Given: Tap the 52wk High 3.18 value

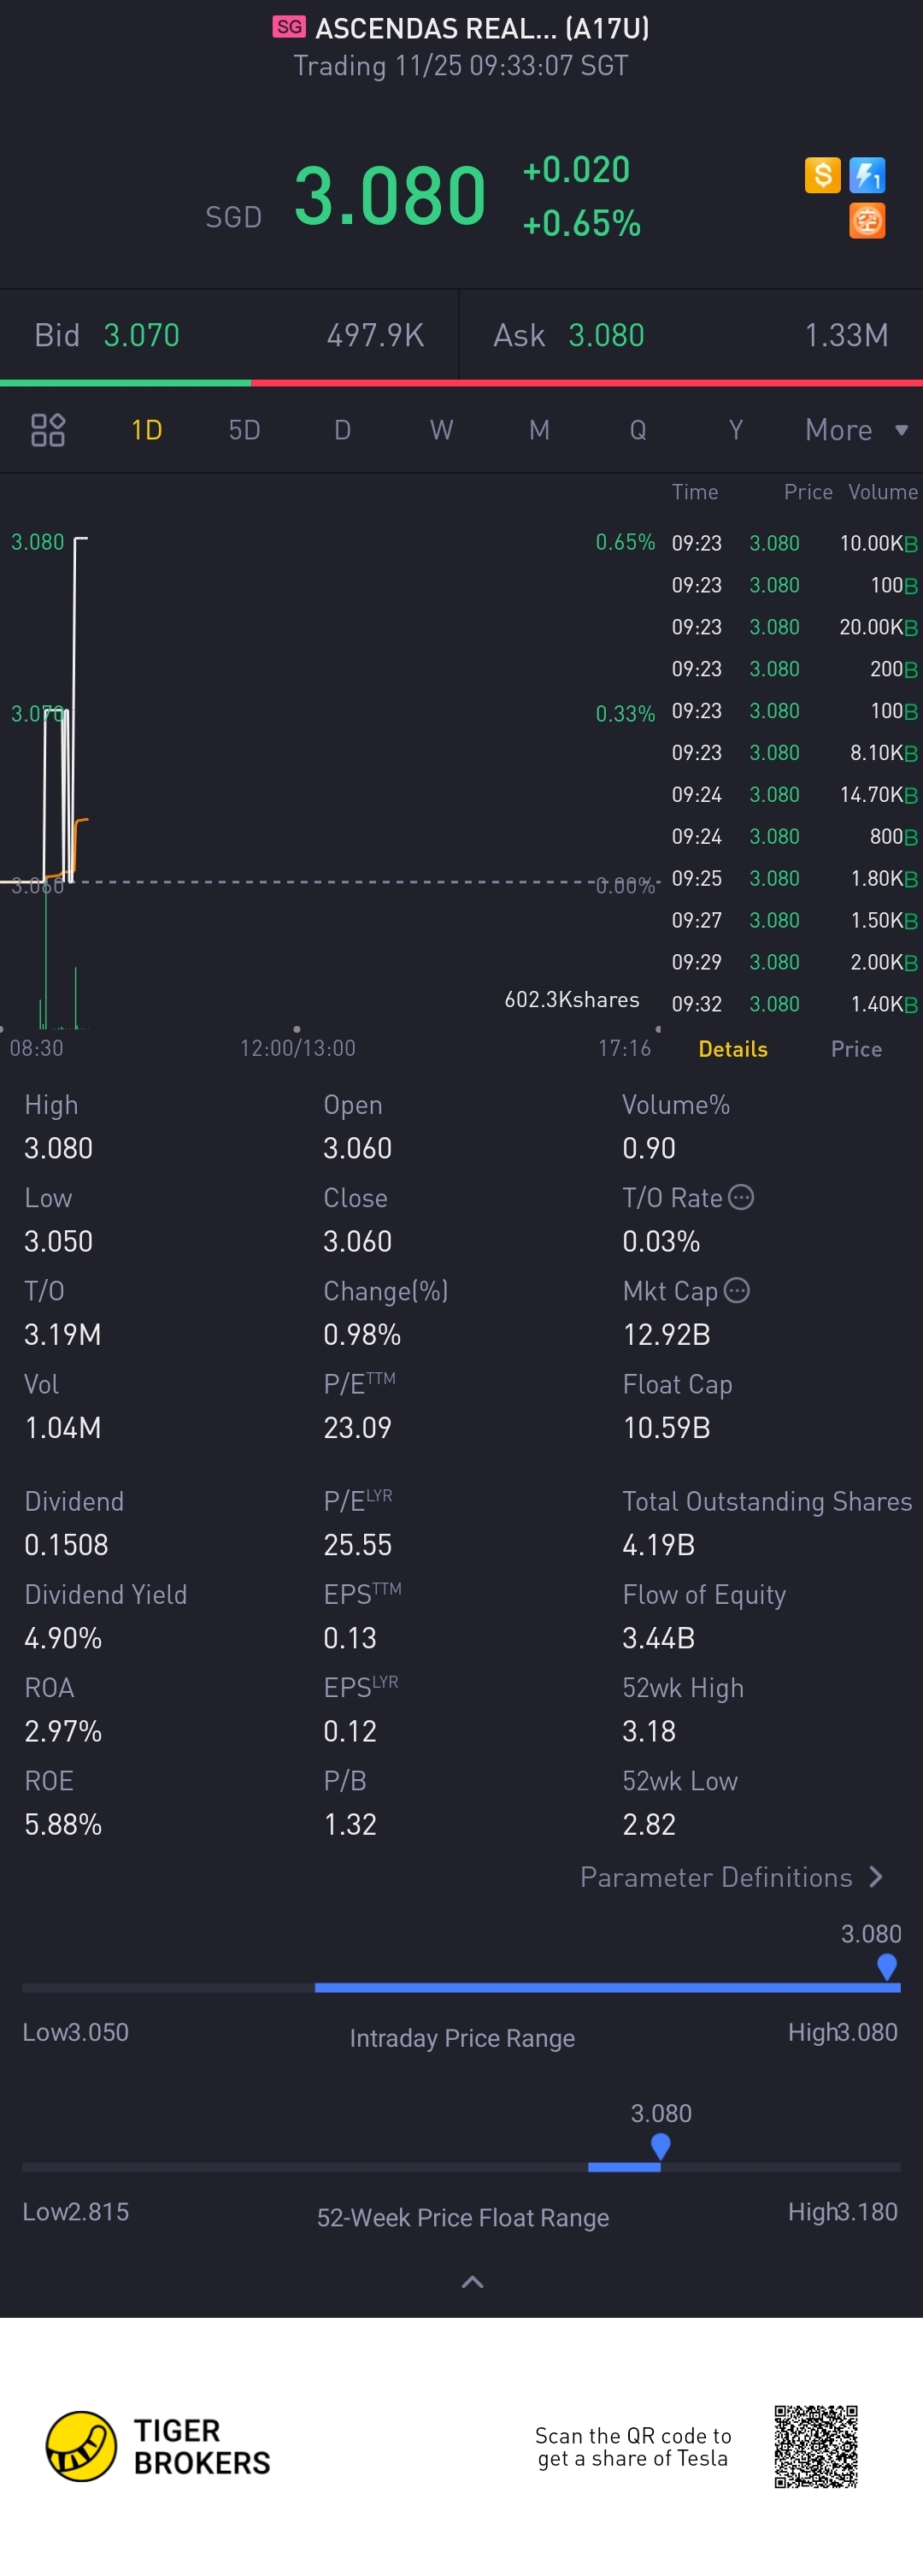Looking at the screenshot, I should pyautogui.click(x=649, y=1731).
